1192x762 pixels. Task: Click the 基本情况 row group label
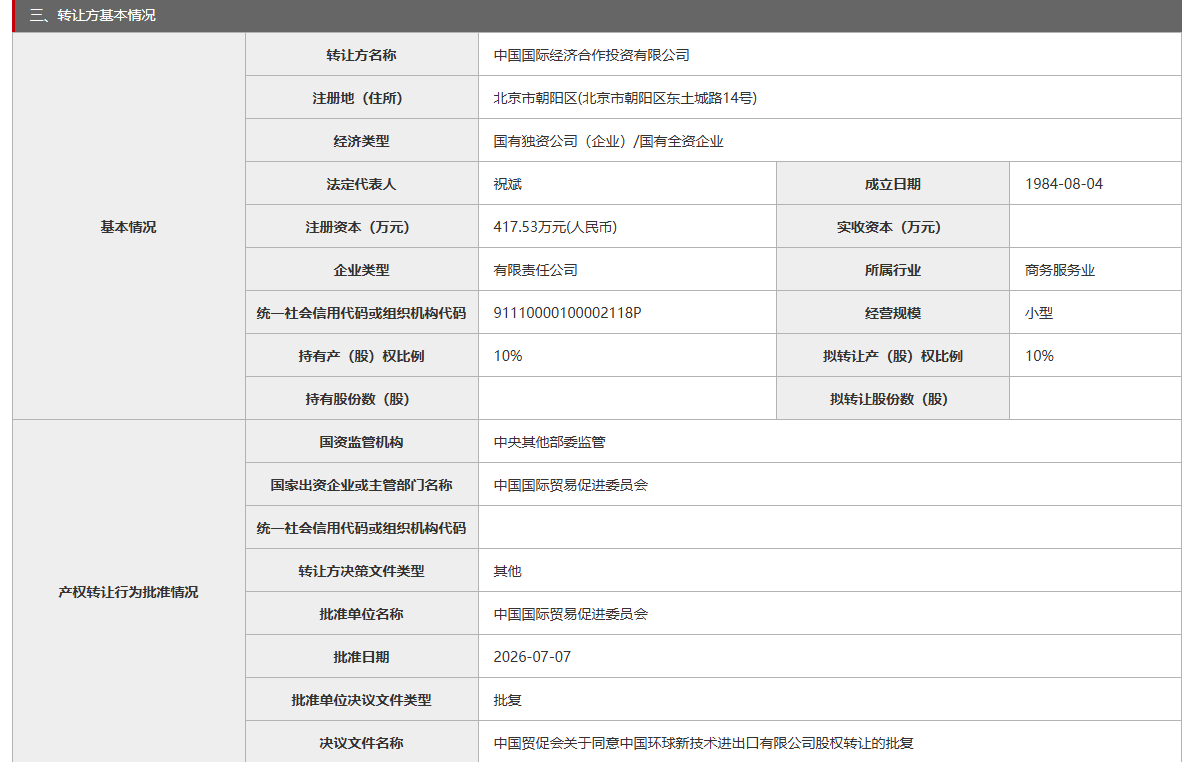coord(128,227)
